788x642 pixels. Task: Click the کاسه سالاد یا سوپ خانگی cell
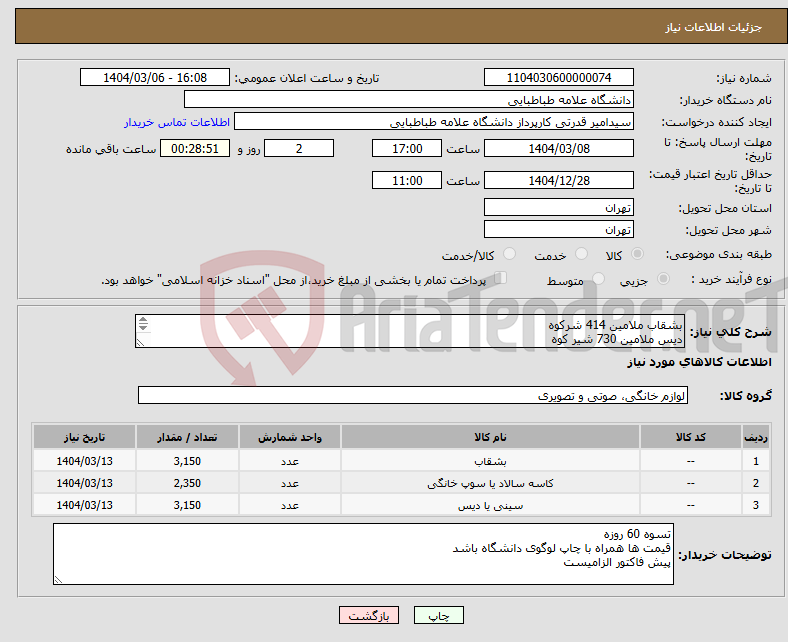(490, 483)
